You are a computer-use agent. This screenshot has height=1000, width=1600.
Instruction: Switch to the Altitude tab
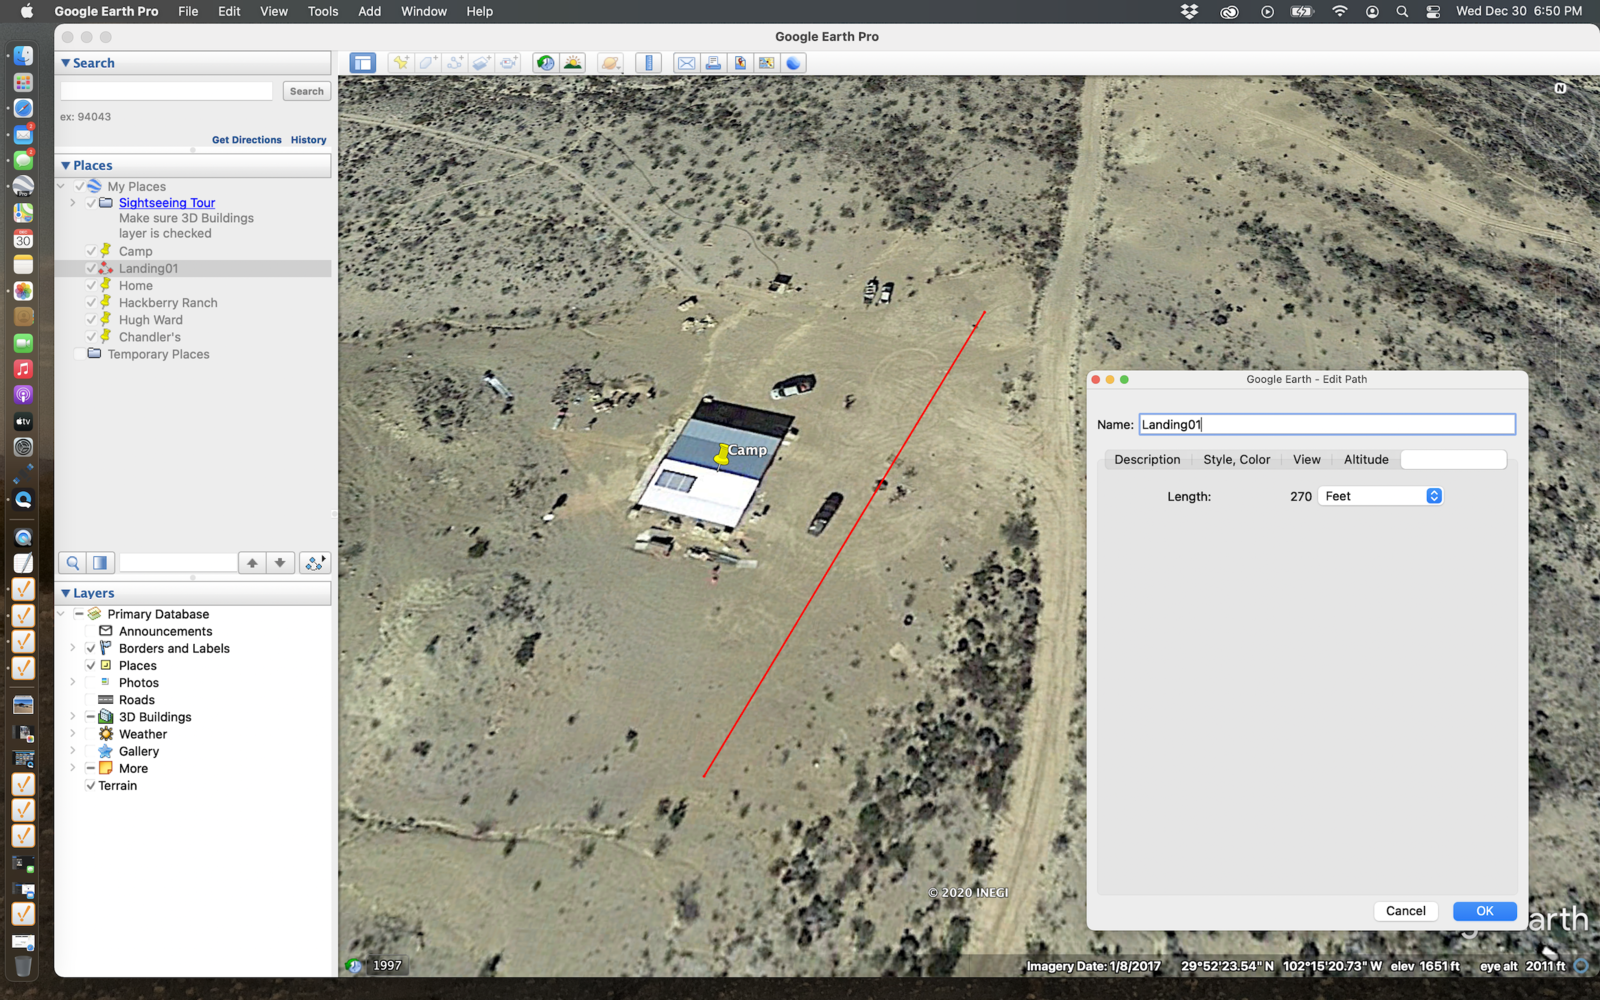pos(1366,459)
